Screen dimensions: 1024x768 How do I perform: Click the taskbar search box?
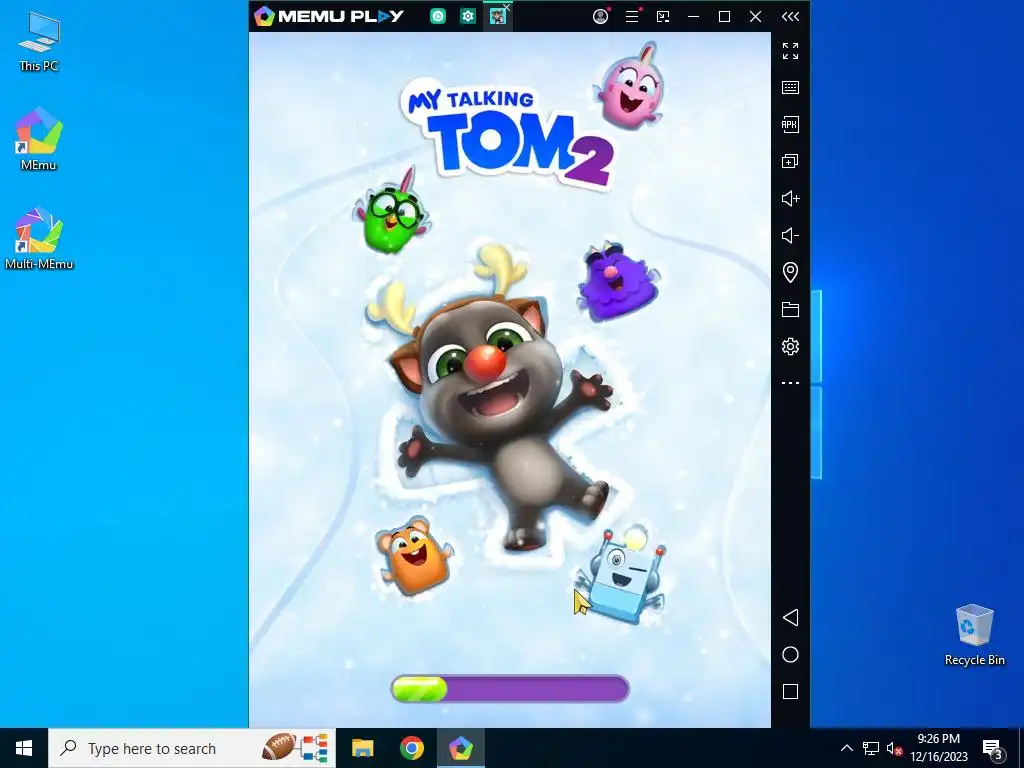192,748
